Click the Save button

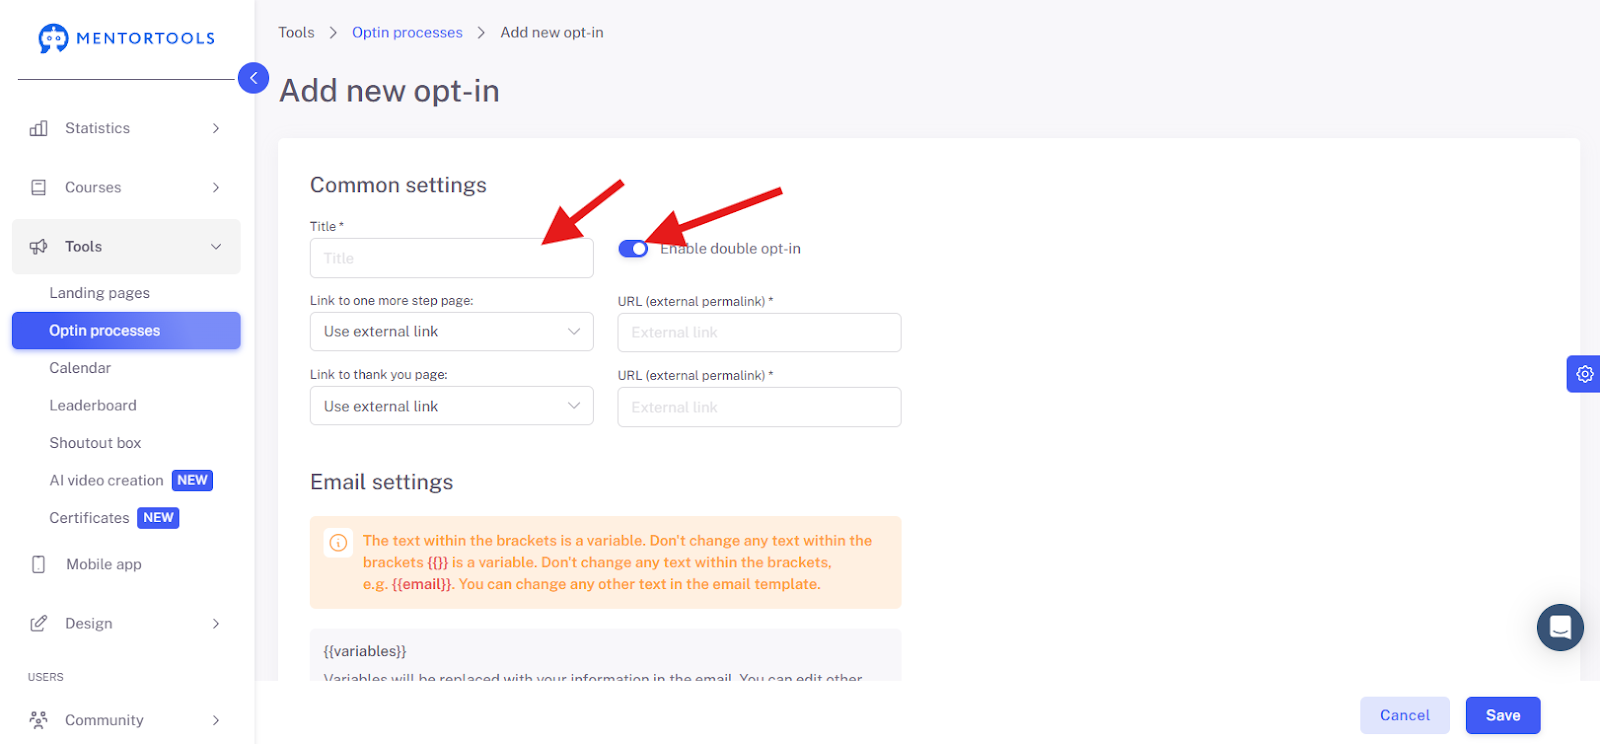point(1503,715)
